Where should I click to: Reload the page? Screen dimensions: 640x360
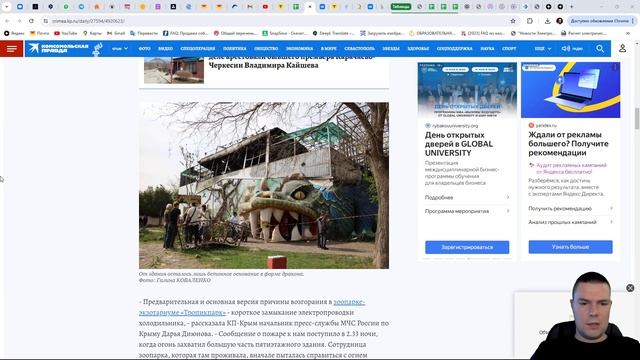click(31, 21)
